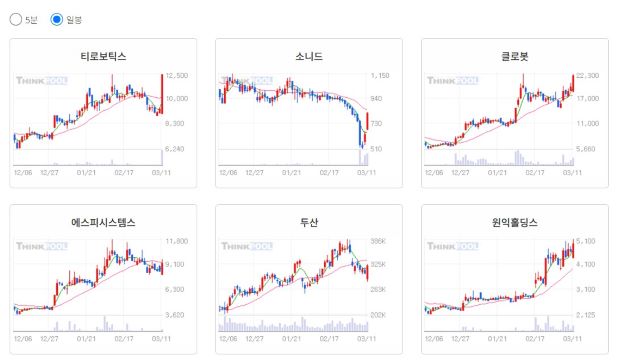Click the ThinkPool watermark in 두산 chart
This screenshot has width=618, height=363.
click(247, 247)
